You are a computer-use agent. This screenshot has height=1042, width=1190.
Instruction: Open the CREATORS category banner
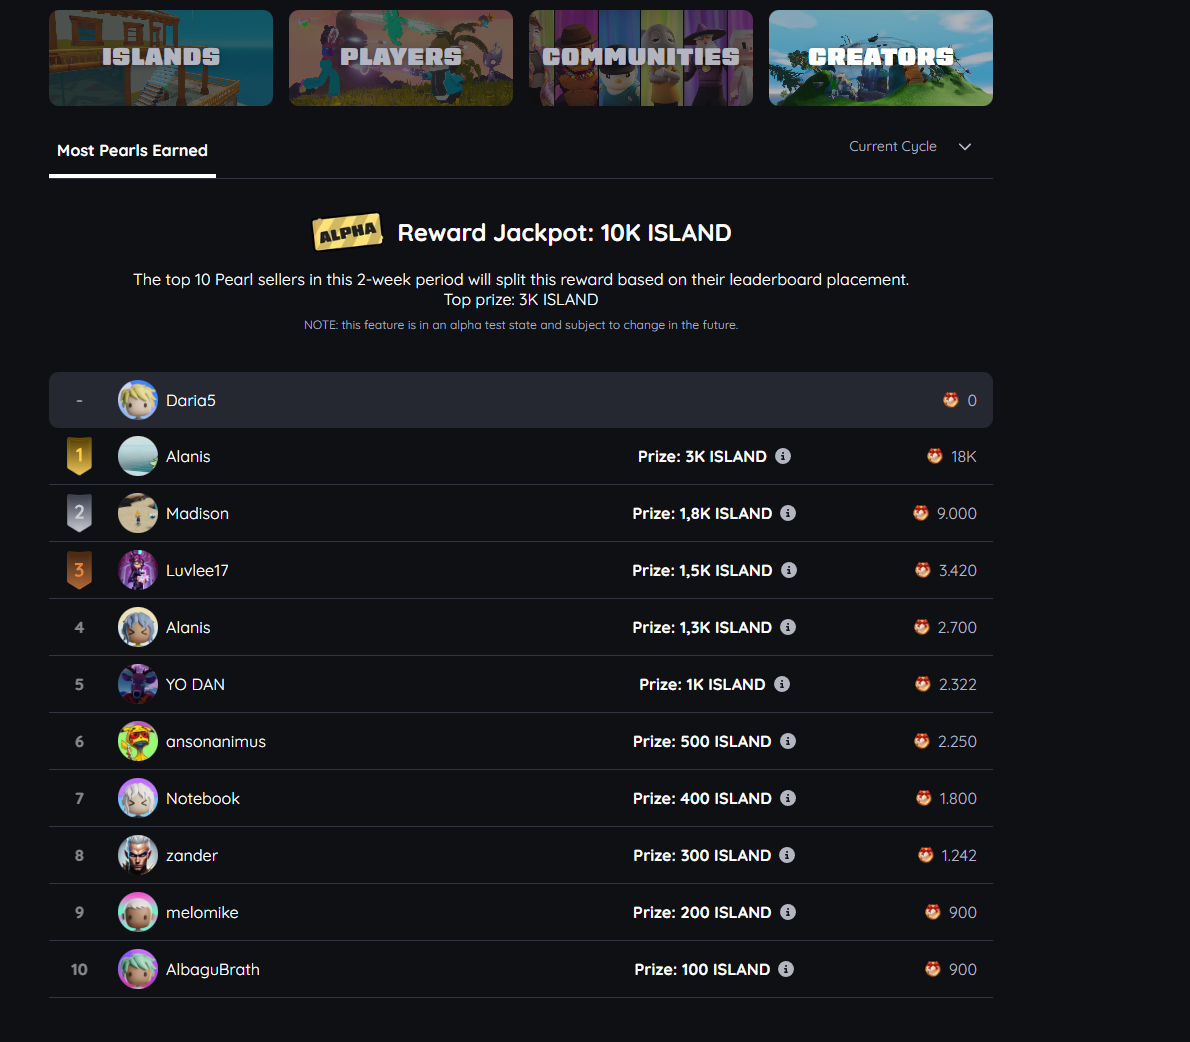pyautogui.click(x=880, y=58)
